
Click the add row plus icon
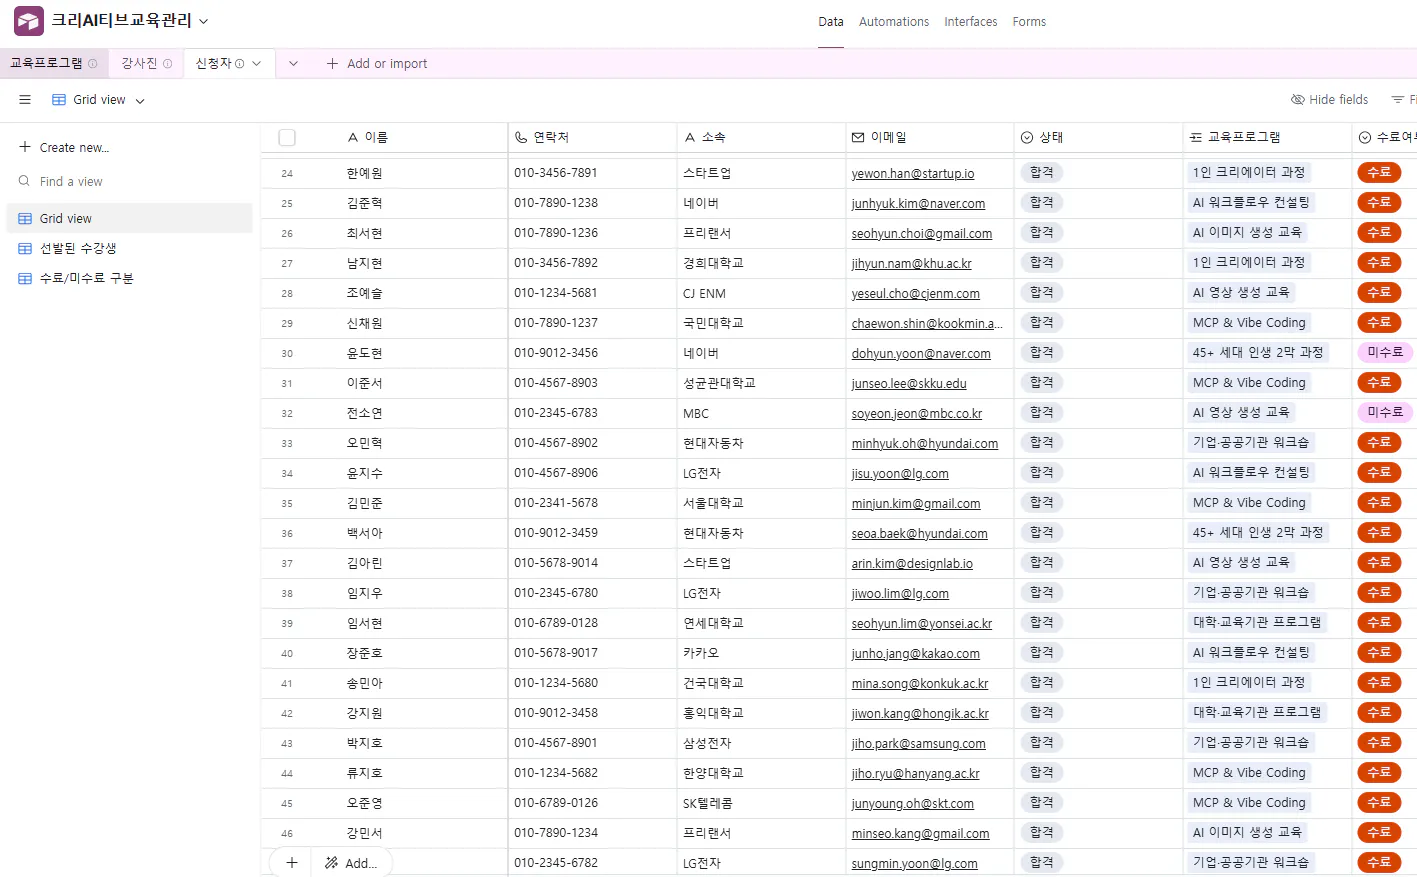(292, 862)
